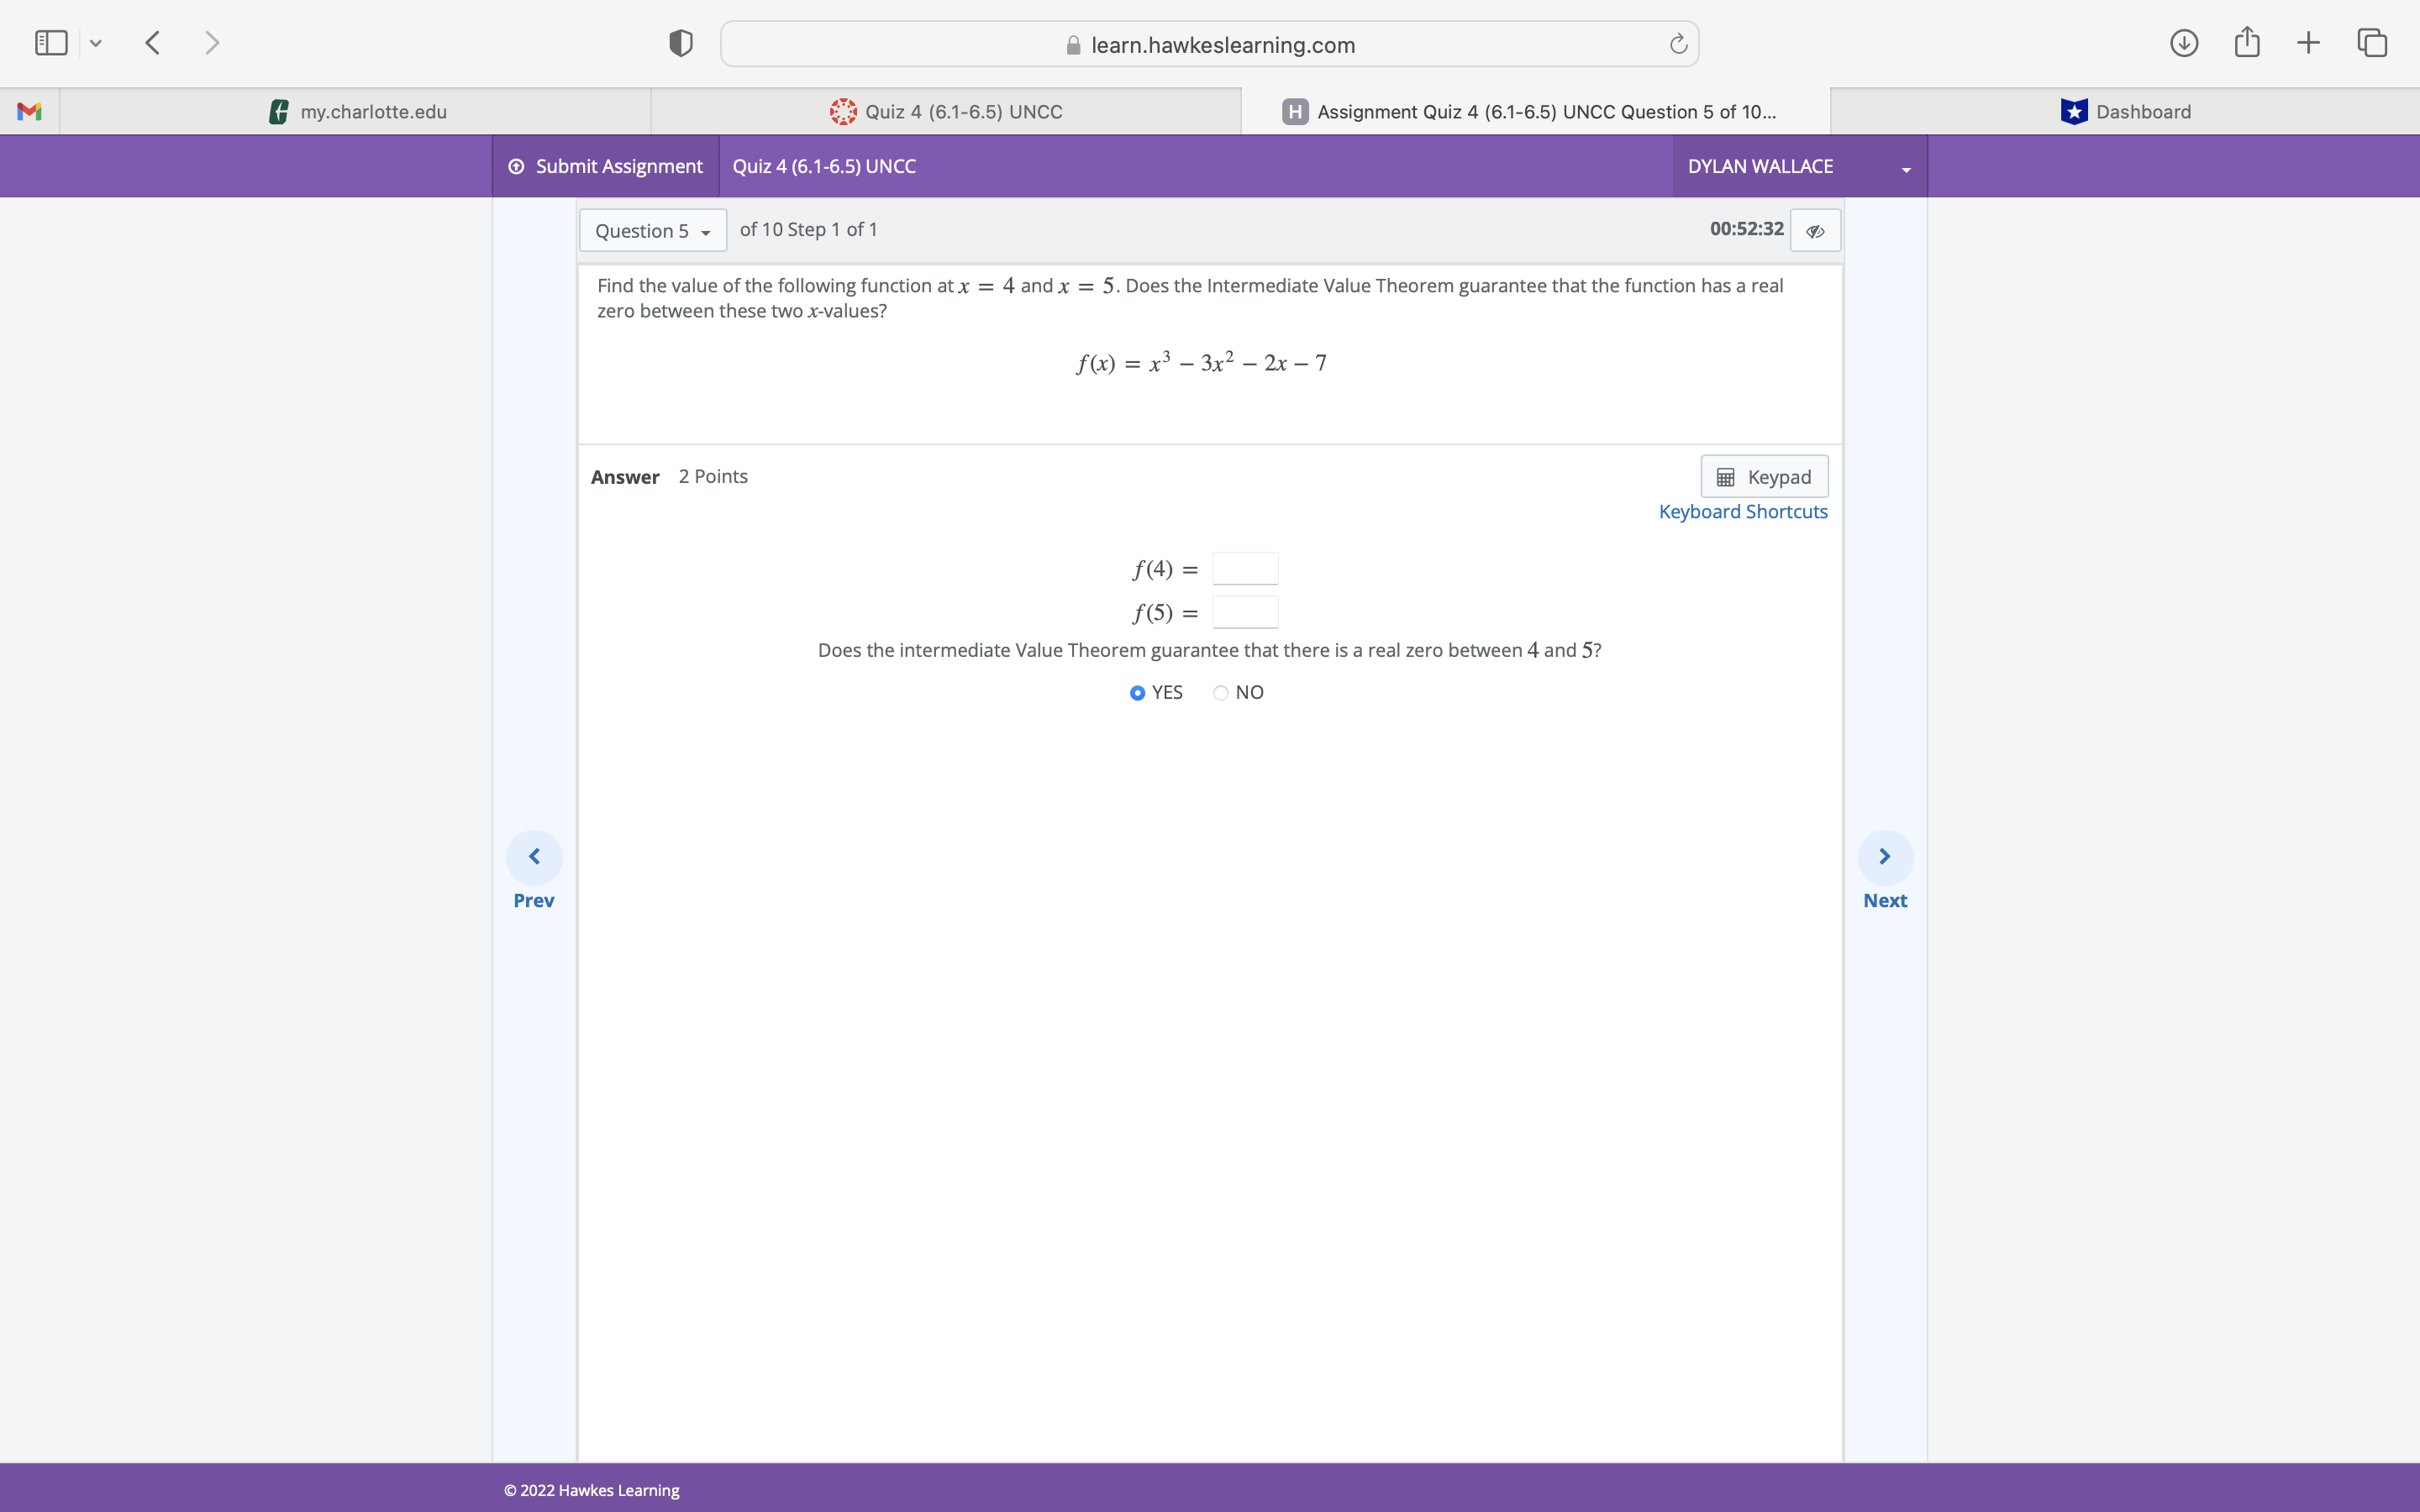Click the Safari sidebar toggle icon
Image resolution: width=2420 pixels, height=1512 pixels.
(x=51, y=43)
